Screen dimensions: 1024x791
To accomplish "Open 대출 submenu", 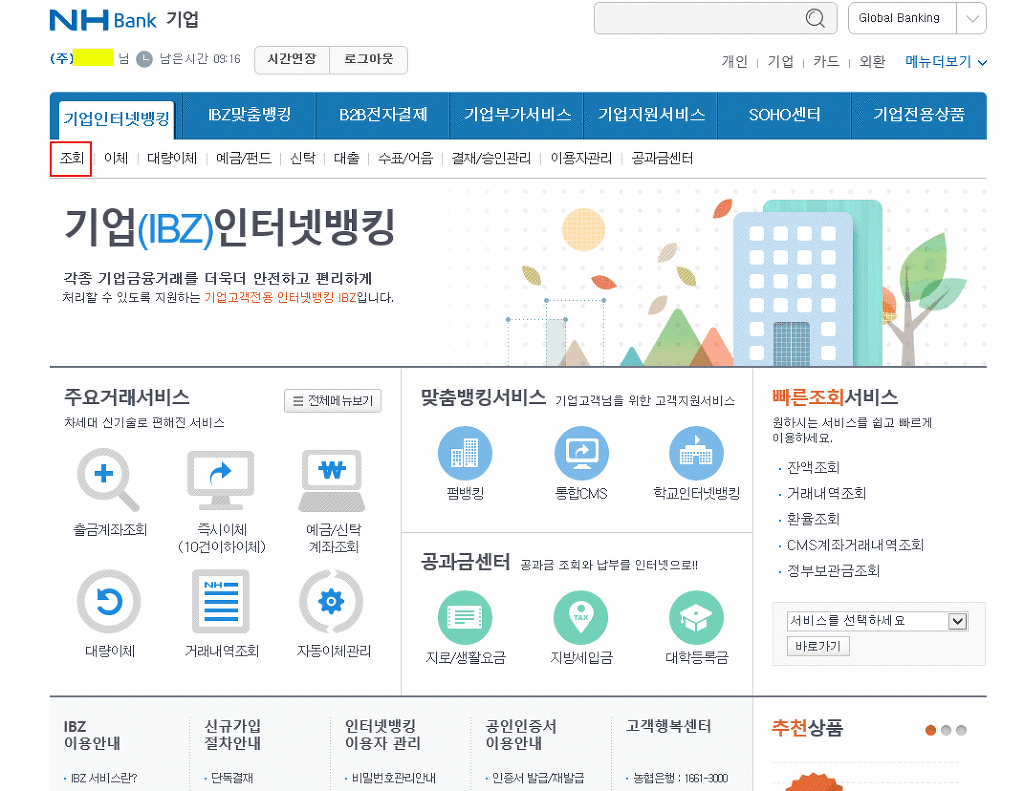I will coord(346,159).
